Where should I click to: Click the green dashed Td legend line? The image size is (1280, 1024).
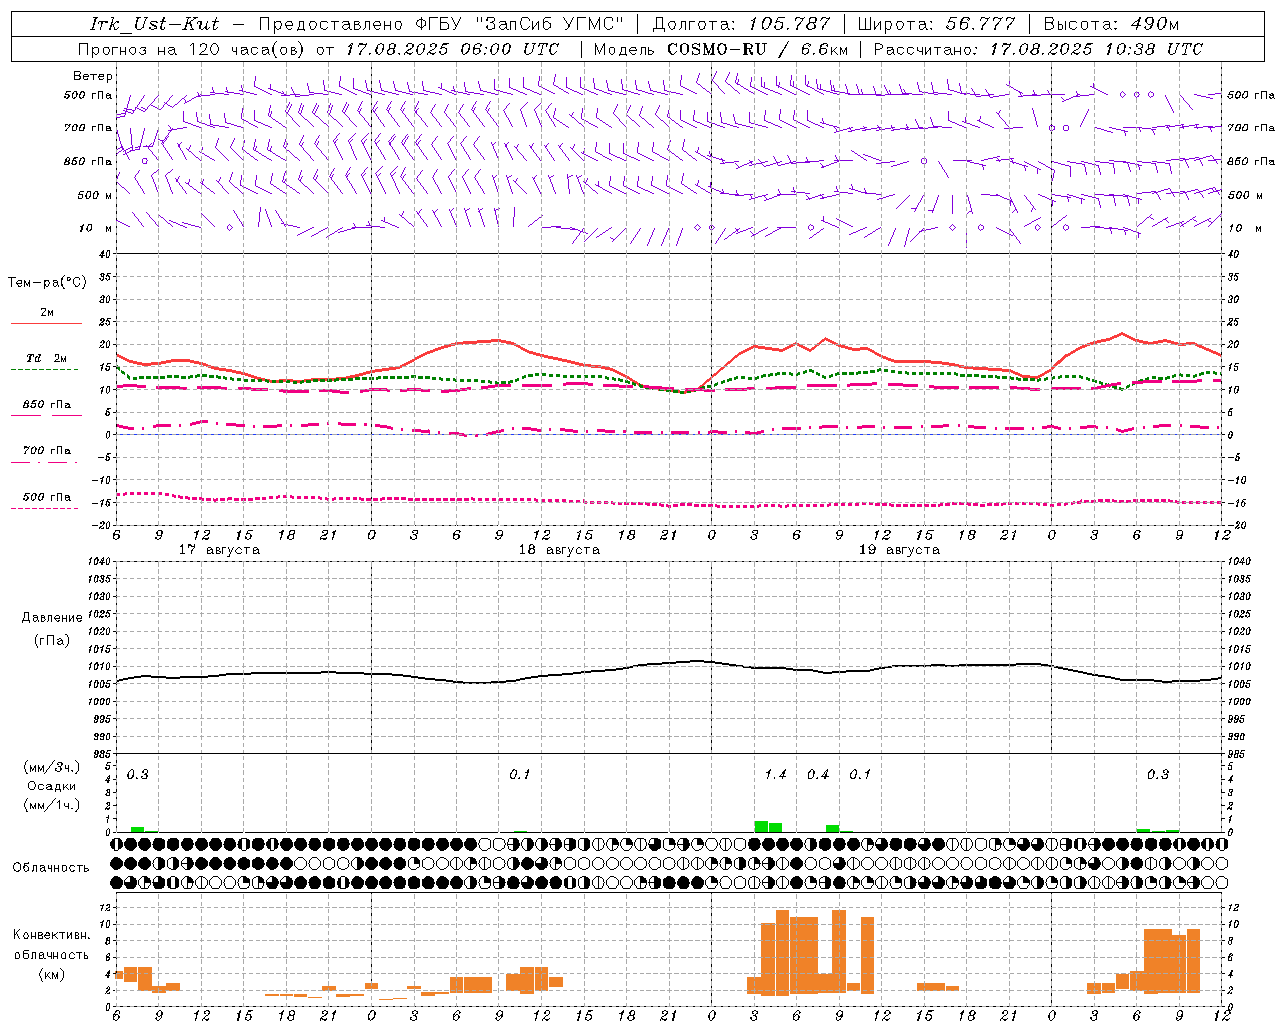click(x=44, y=369)
